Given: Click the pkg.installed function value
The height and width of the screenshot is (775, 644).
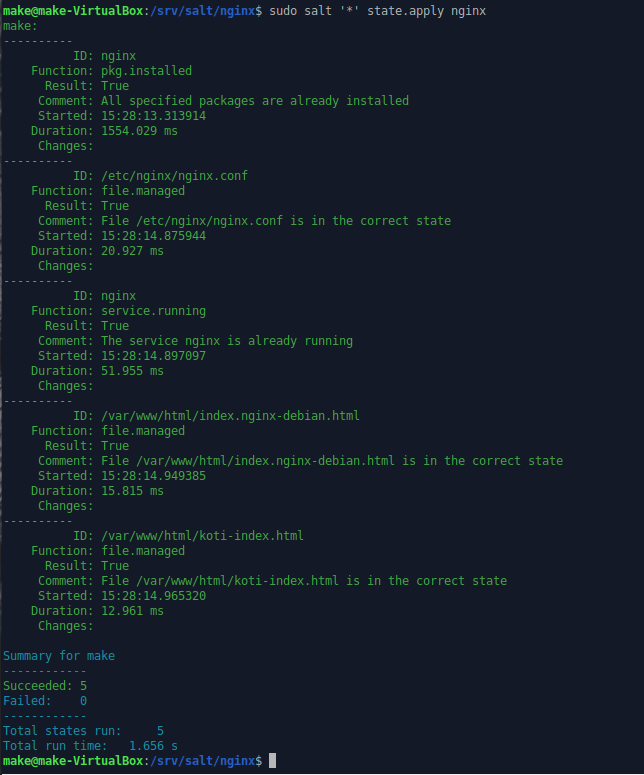Looking at the screenshot, I should (x=146, y=71).
